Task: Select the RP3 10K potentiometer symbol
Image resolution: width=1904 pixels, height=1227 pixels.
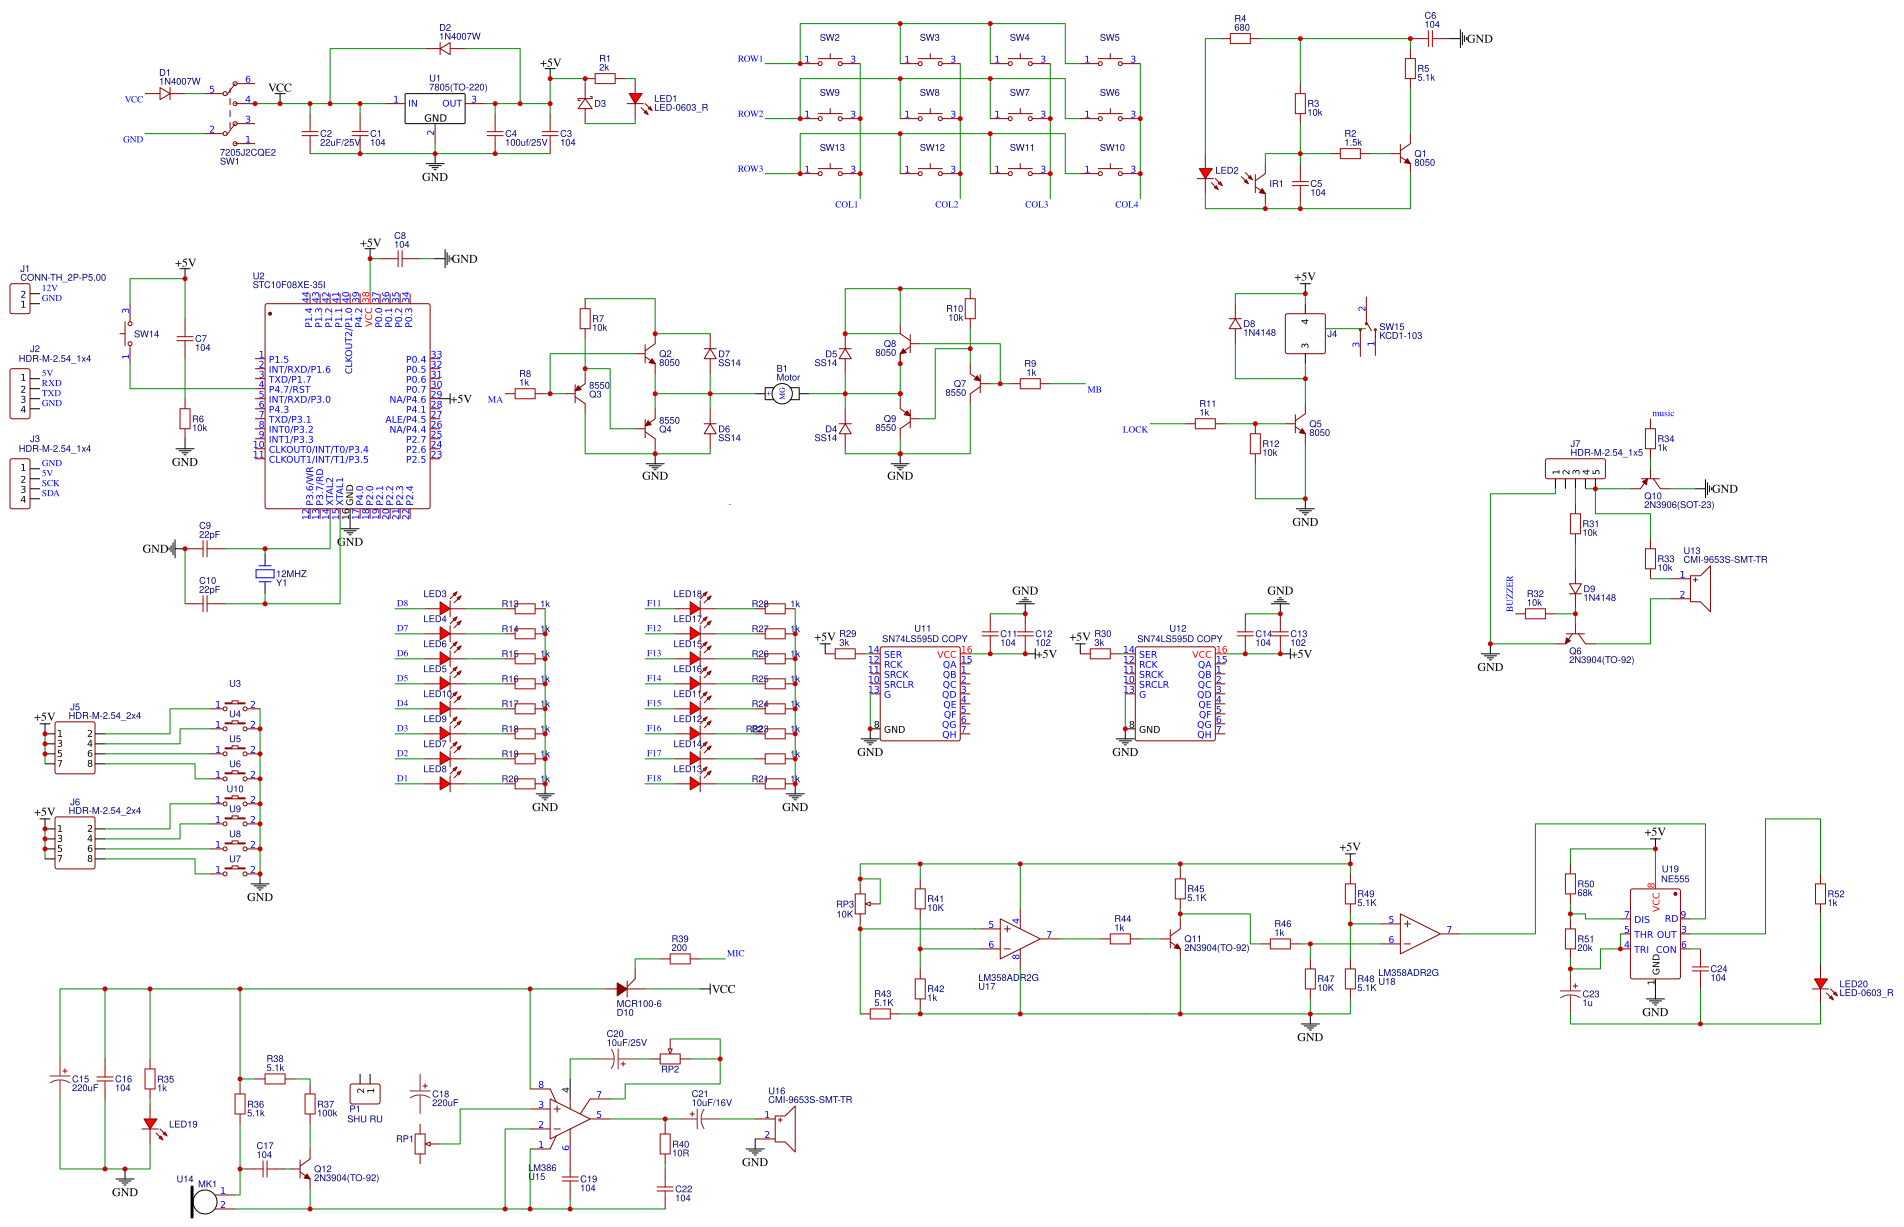Action: coord(860,904)
